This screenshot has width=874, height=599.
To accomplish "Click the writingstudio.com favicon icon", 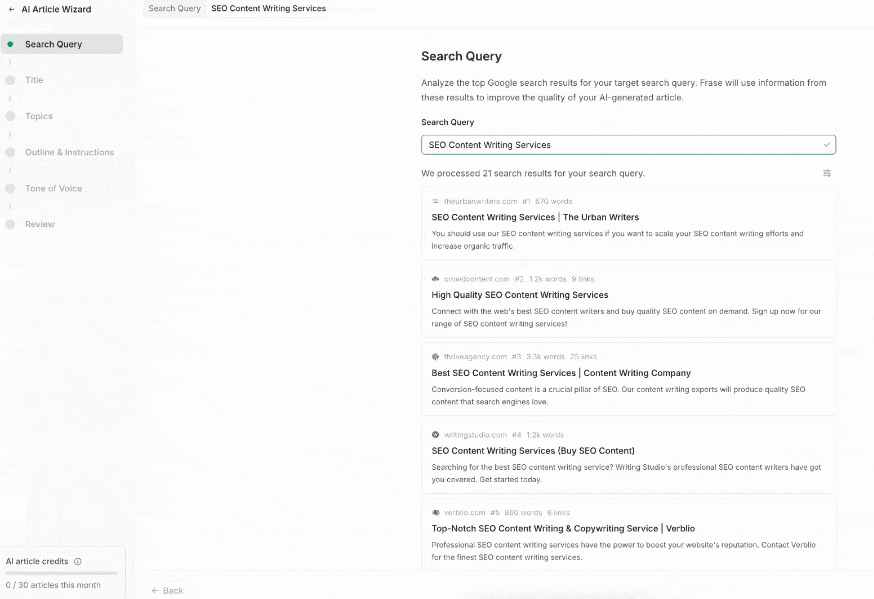I will (435, 435).
